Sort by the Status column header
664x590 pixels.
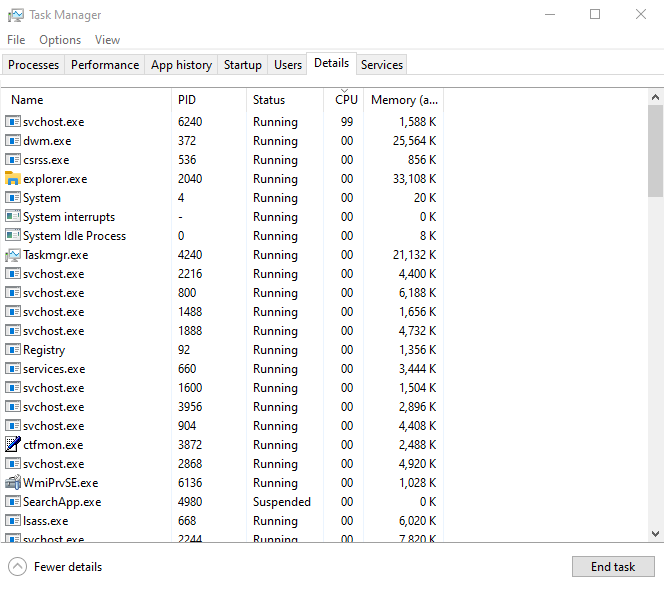coord(285,100)
